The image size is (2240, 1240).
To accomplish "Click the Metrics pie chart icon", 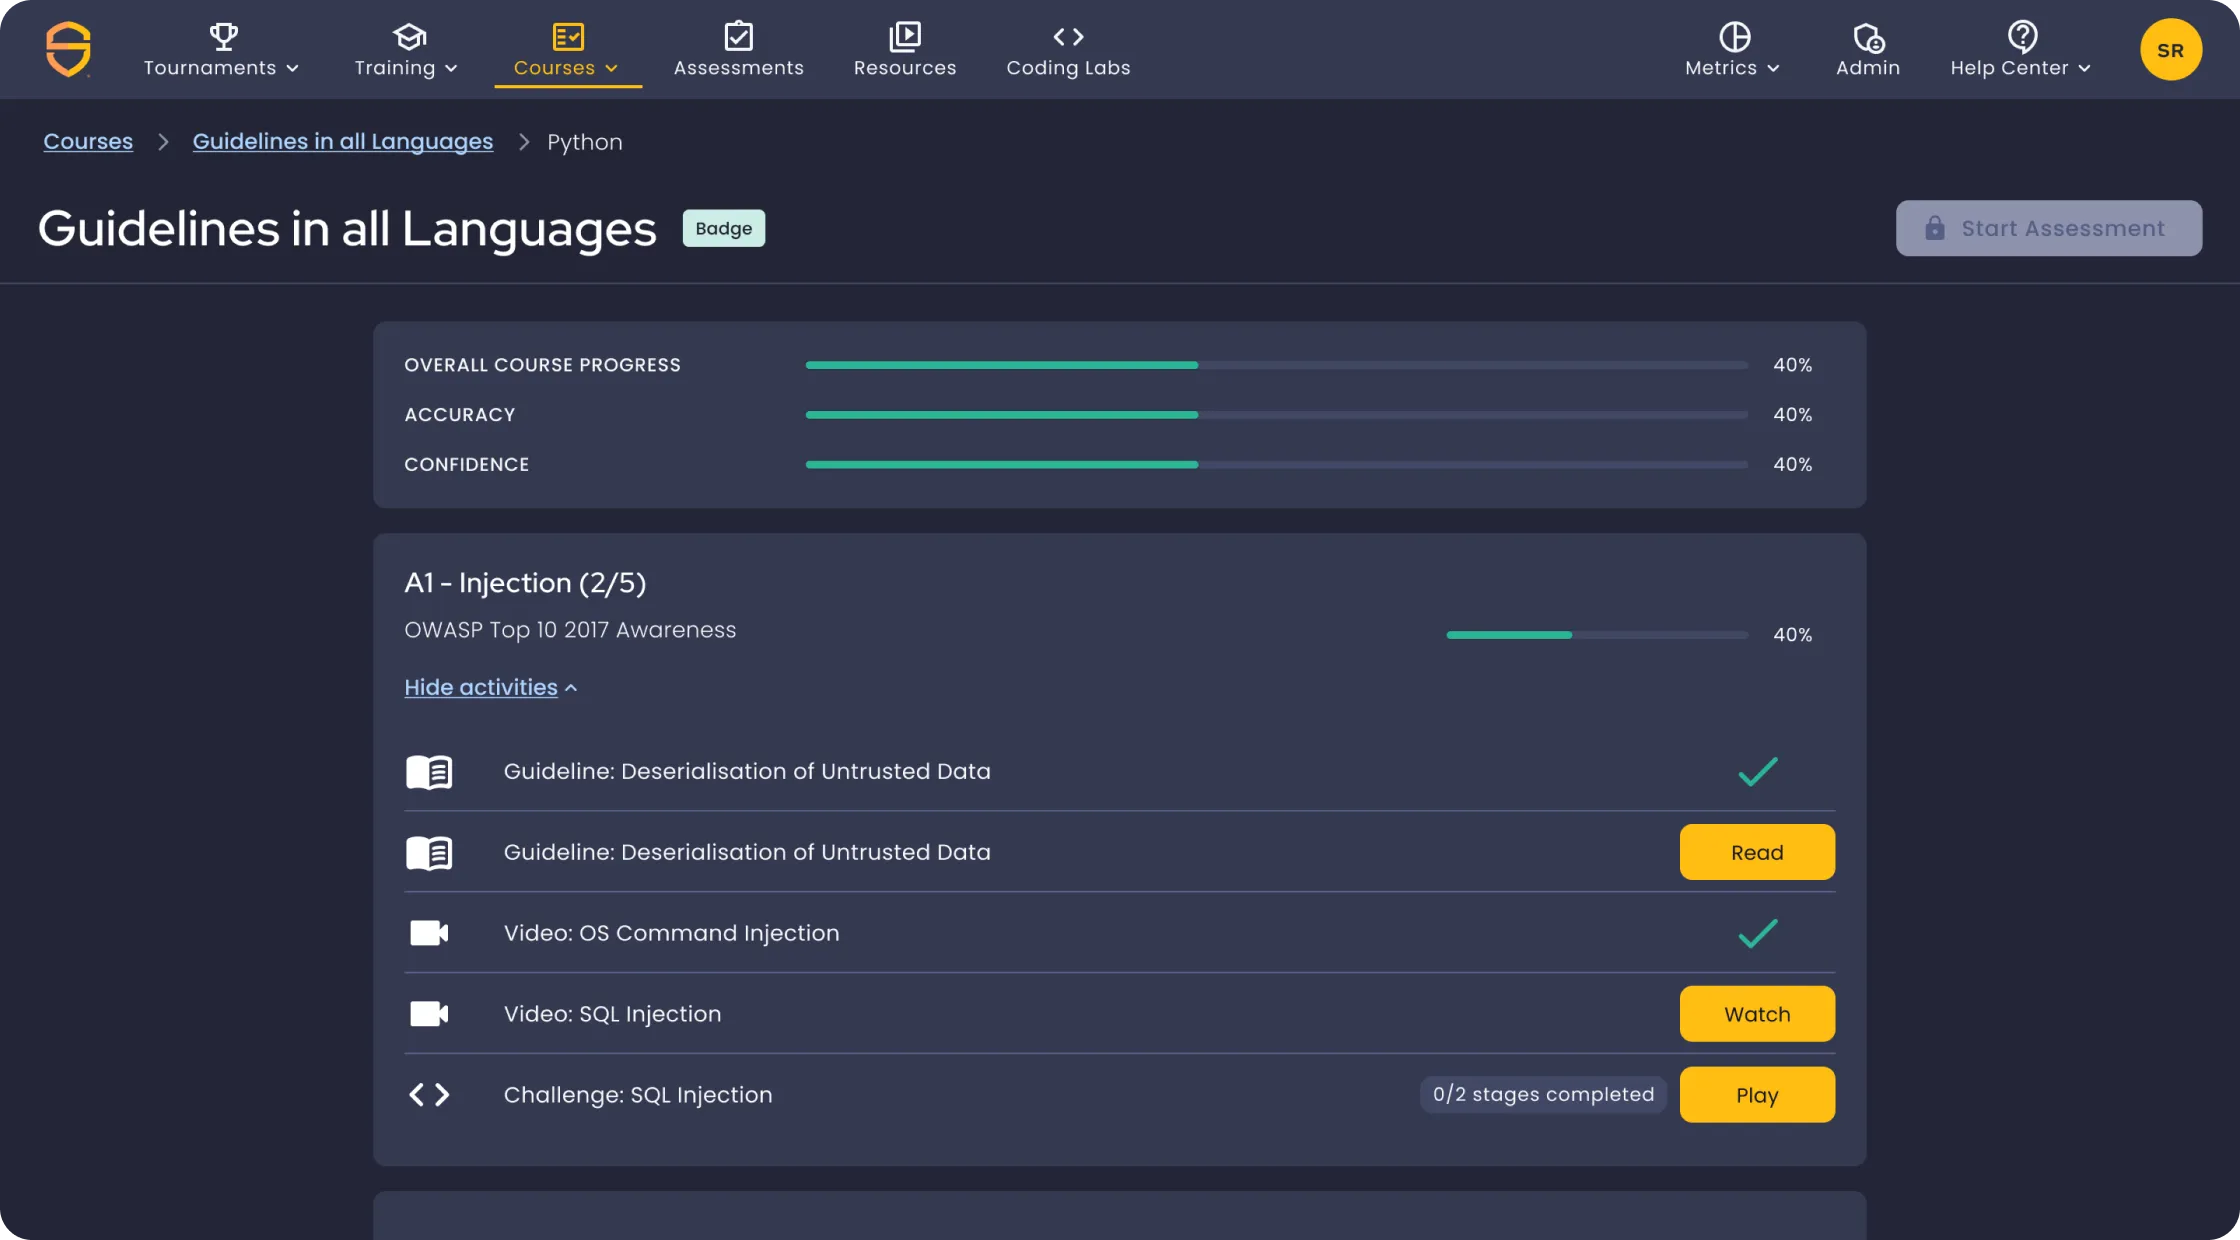I will coord(1735,36).
